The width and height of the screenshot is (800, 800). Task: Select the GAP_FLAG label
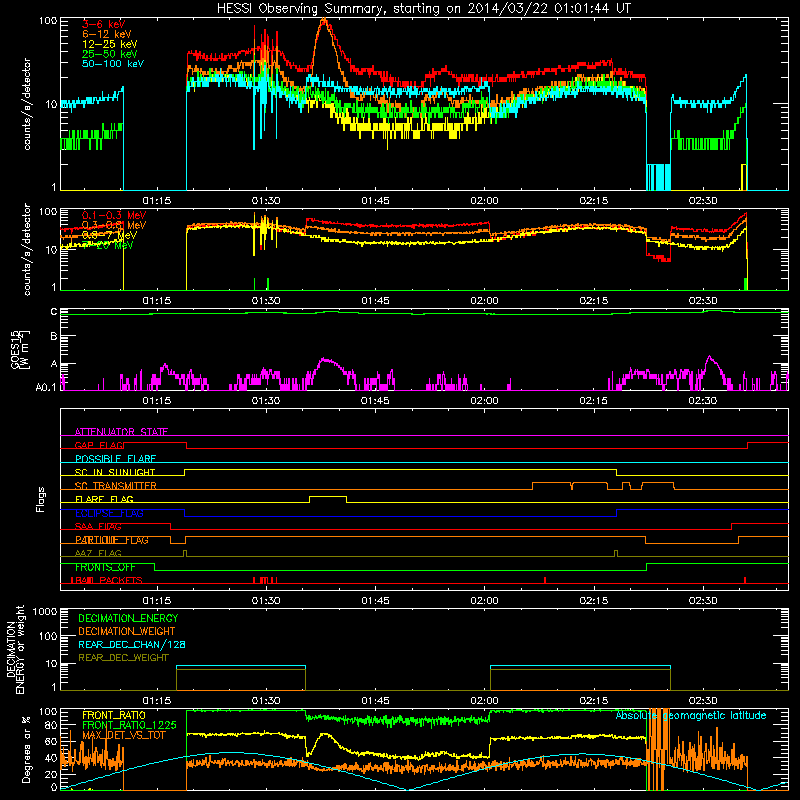point(99,445)
